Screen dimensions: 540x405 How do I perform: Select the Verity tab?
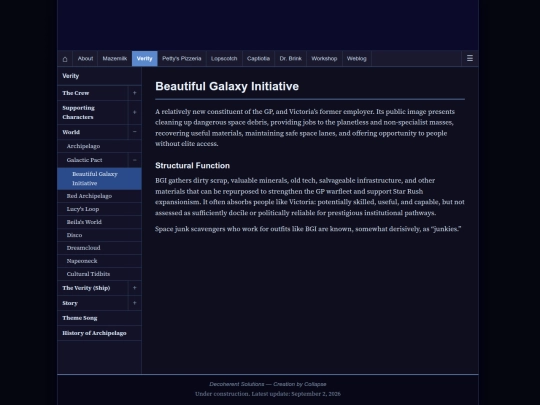(x=145, y=59)
